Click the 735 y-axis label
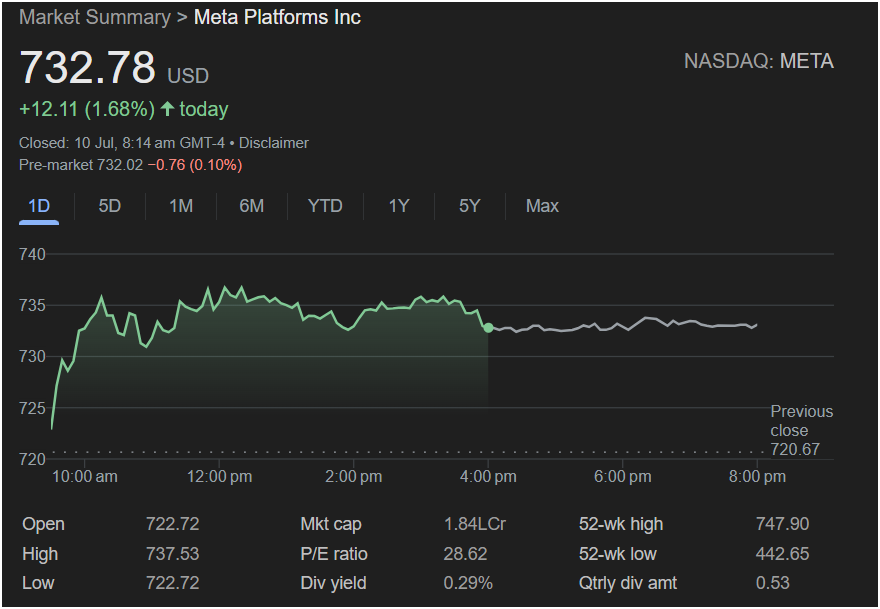This screenshot has width=880, height=609. pos(32,306)
